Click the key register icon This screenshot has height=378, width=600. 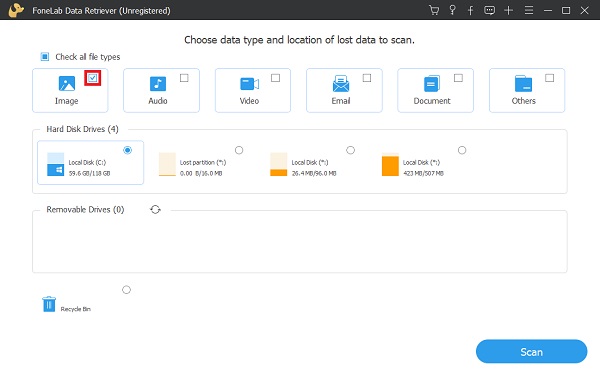[452, 10]
